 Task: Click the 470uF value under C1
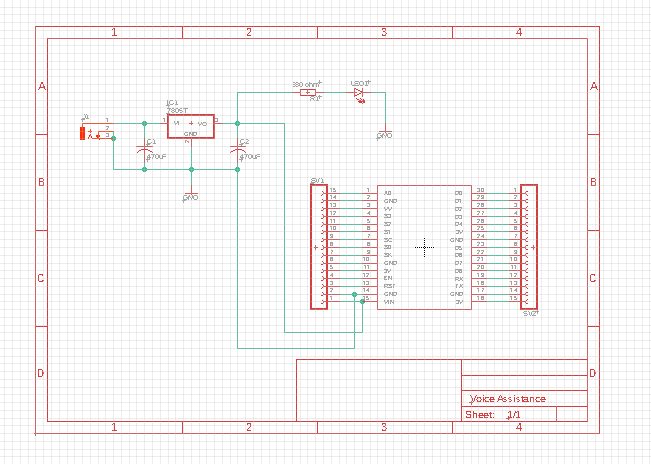pos(157,157)
